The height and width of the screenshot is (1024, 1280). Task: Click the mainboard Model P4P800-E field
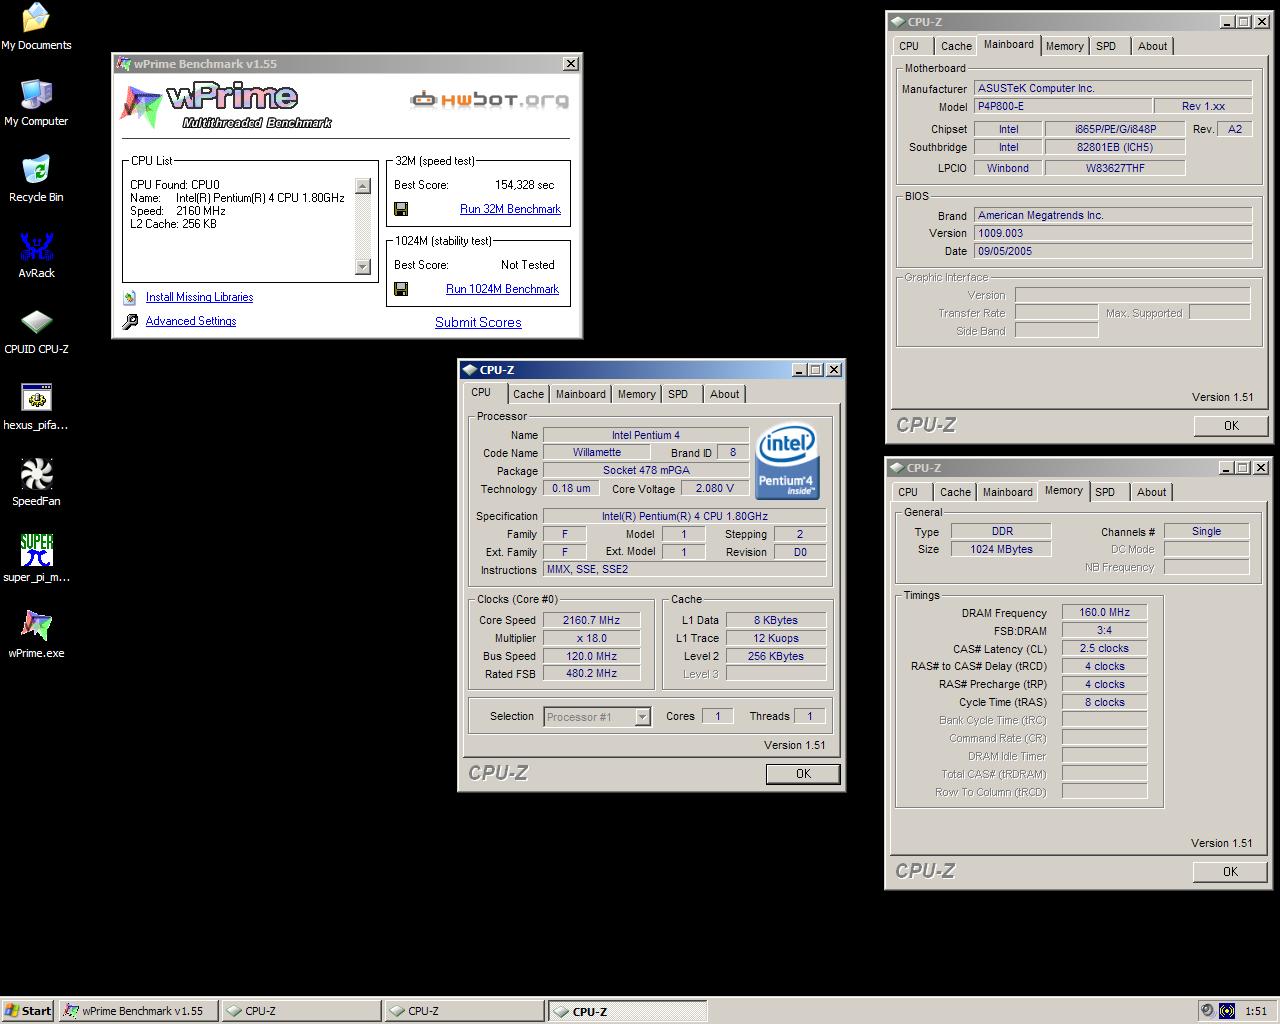click(x=1063, y=106)
